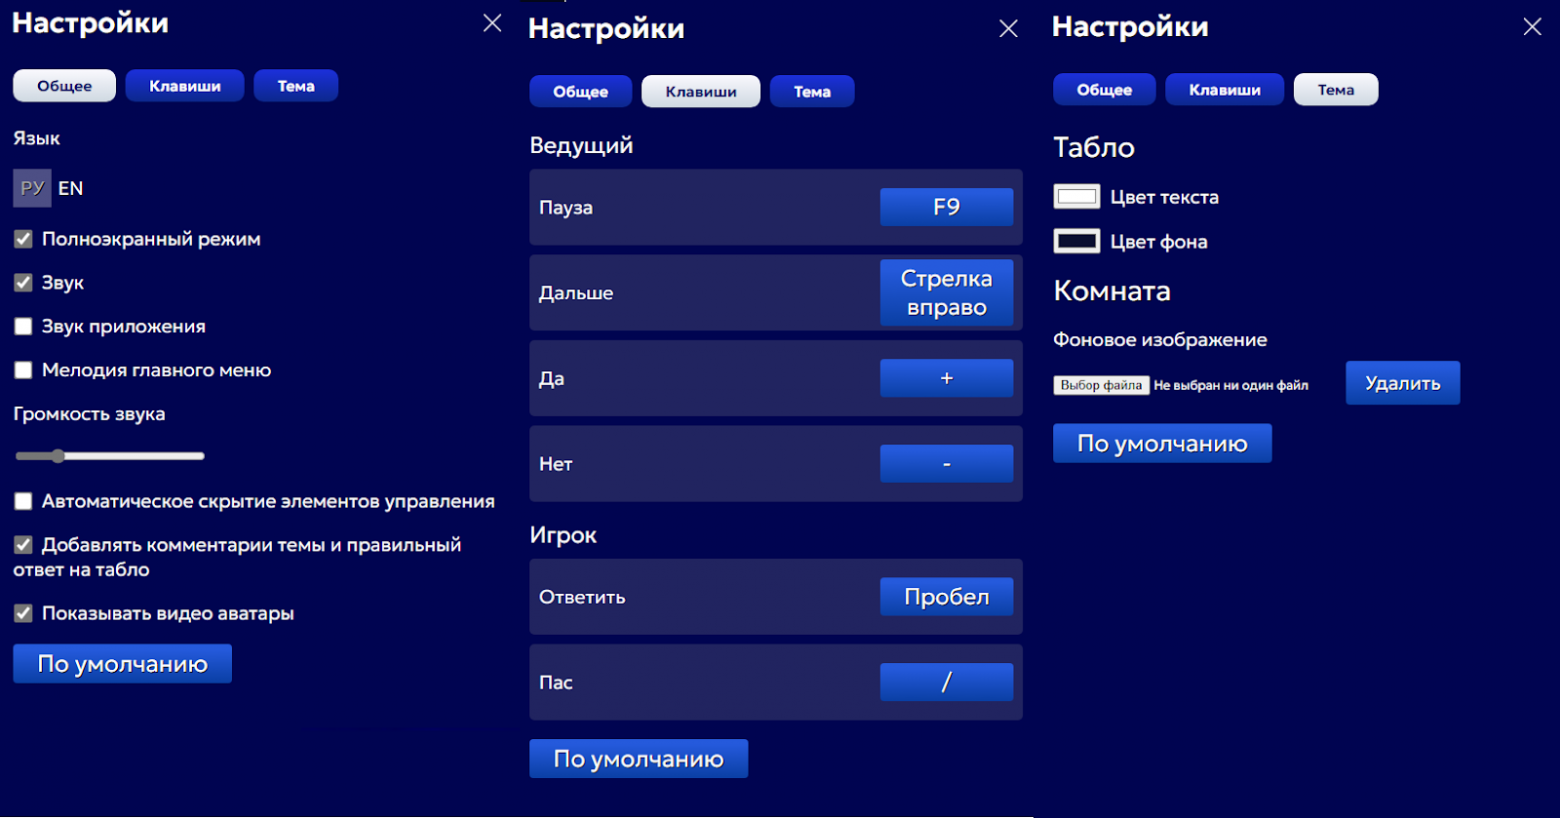This screenshot has width=1560, height=818.
Task: Enable Звук приложения checkbox
Action: pyautogui.click(x=23, y=326)
